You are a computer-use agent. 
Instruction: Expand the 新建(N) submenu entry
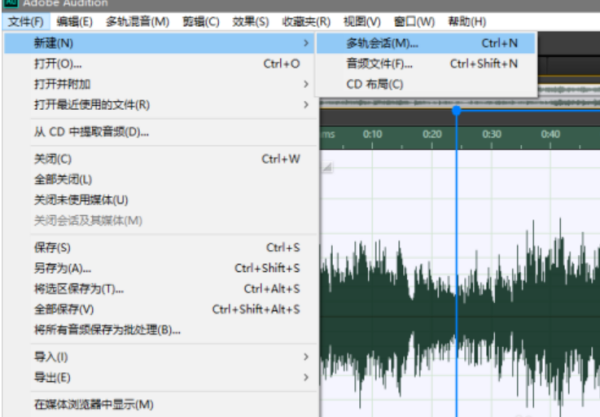[160, 43]
